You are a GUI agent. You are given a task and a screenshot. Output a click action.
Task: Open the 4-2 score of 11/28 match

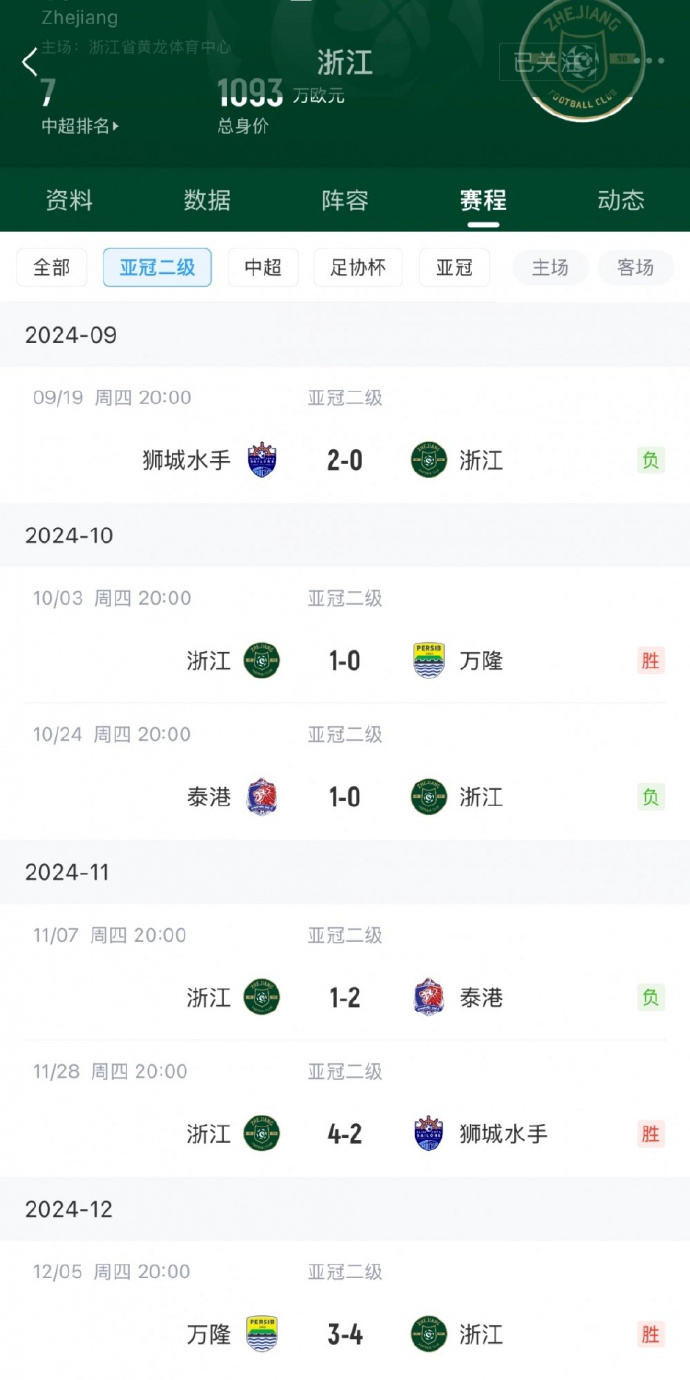point(345,1134)
